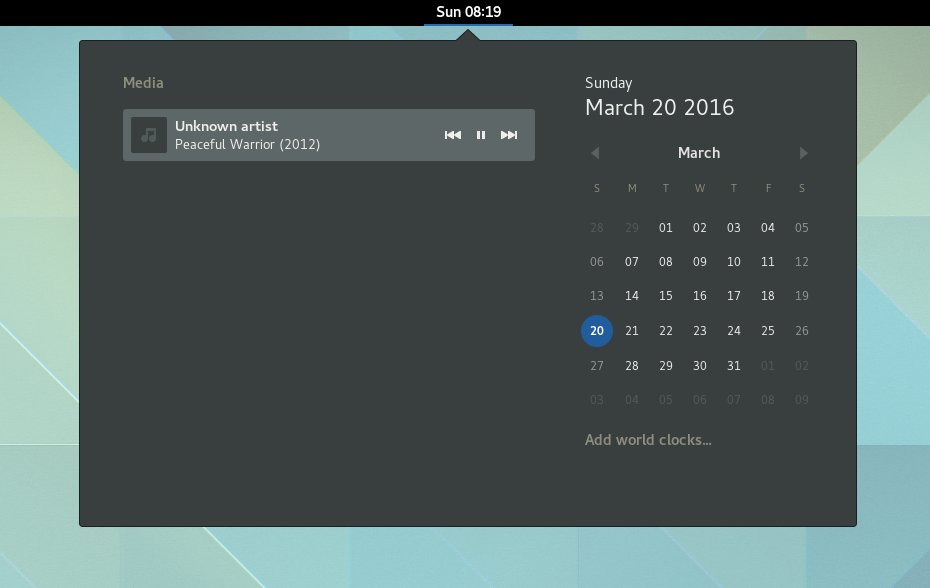Pause the Peaceful Warrior track
Image resolution: width=930 pixels, height=588 pixels.
(x=481, y=135)
